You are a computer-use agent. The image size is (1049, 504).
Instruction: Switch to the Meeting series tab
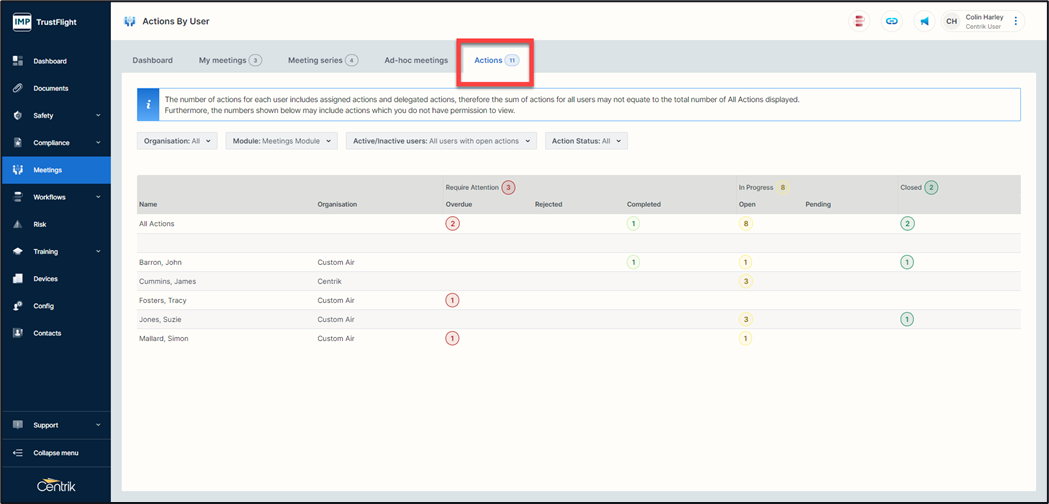(x=322, y=60)
